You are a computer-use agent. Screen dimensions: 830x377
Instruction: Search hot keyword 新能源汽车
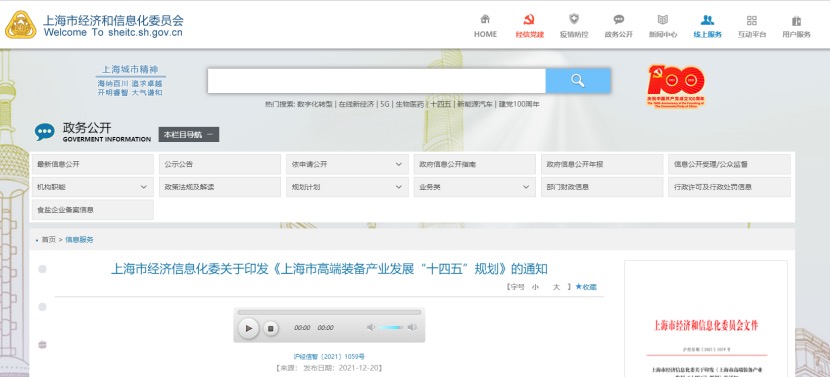(x=475, y=104)
